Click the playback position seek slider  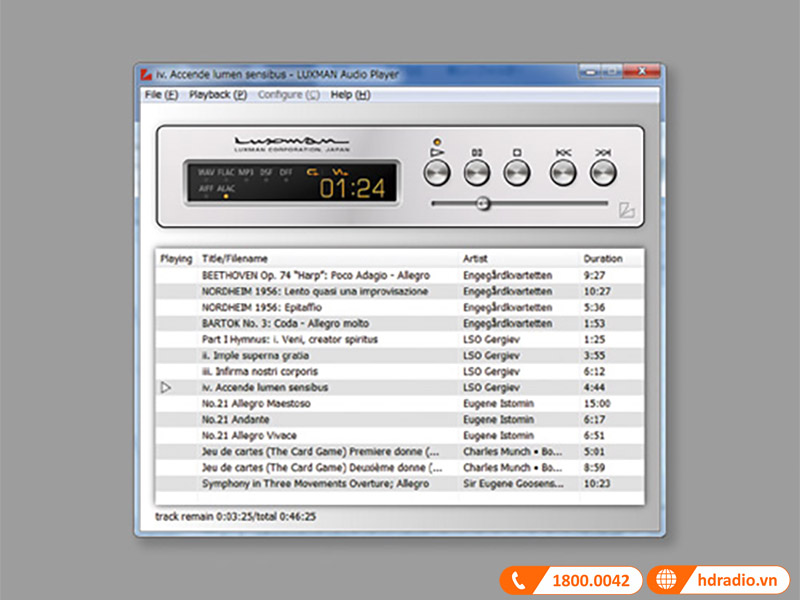tap(485, 203)
